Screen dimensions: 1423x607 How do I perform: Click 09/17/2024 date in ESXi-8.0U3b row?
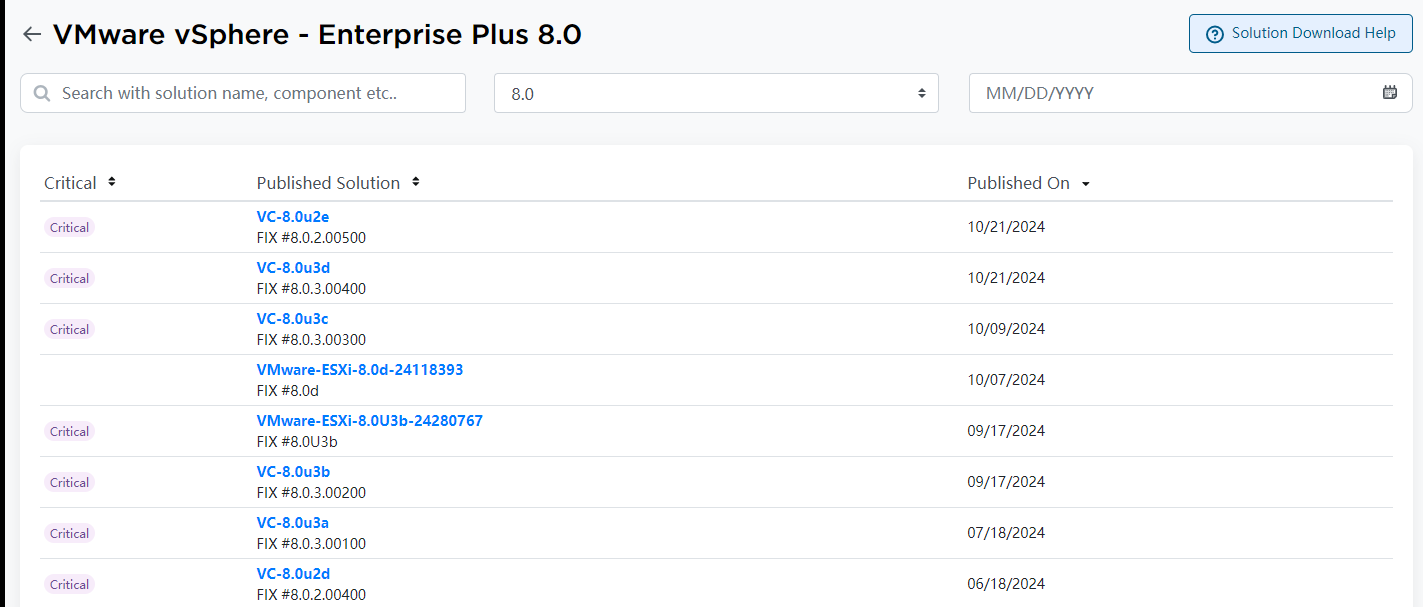click(1006, 431)
